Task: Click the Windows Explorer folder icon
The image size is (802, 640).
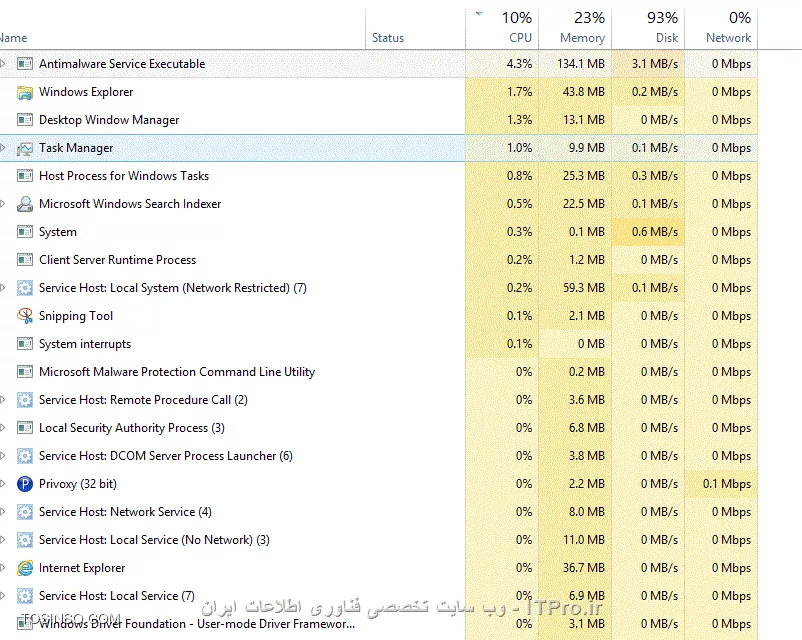Action: pyautogui.click(x=25, y=92)
